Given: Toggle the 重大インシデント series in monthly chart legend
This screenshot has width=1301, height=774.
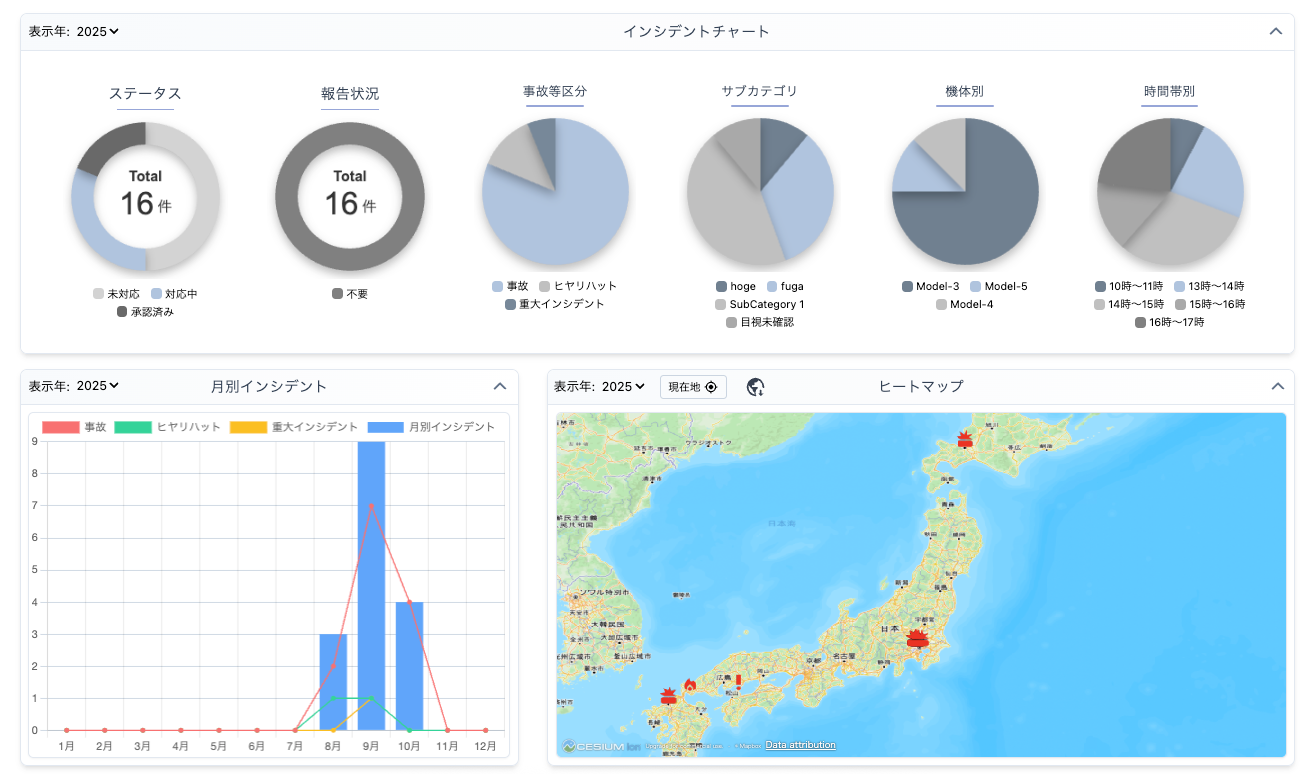Looking at the screenshot, I should pyautogui.click(x=294, y=427).
